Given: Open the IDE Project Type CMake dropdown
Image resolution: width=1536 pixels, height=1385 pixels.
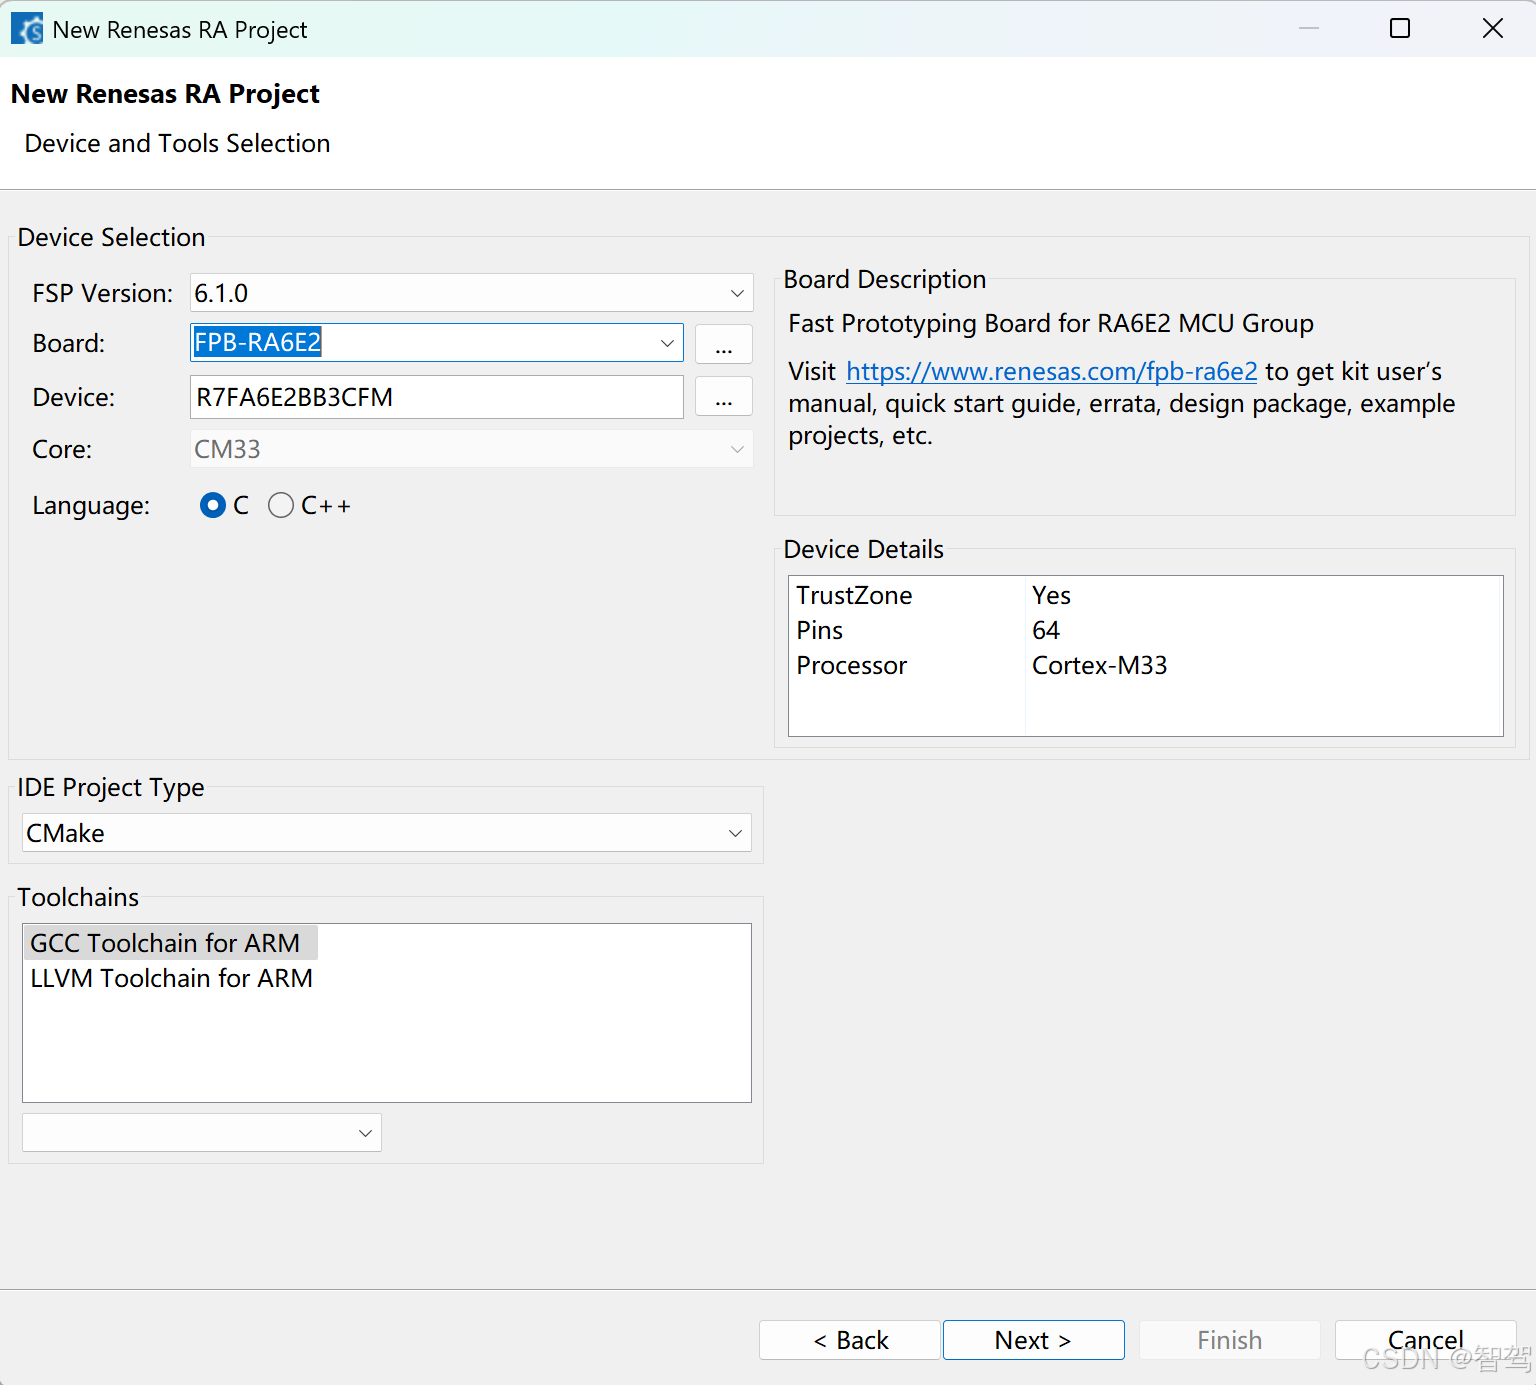Looking at the screenshot, I should tap(386, 833).
